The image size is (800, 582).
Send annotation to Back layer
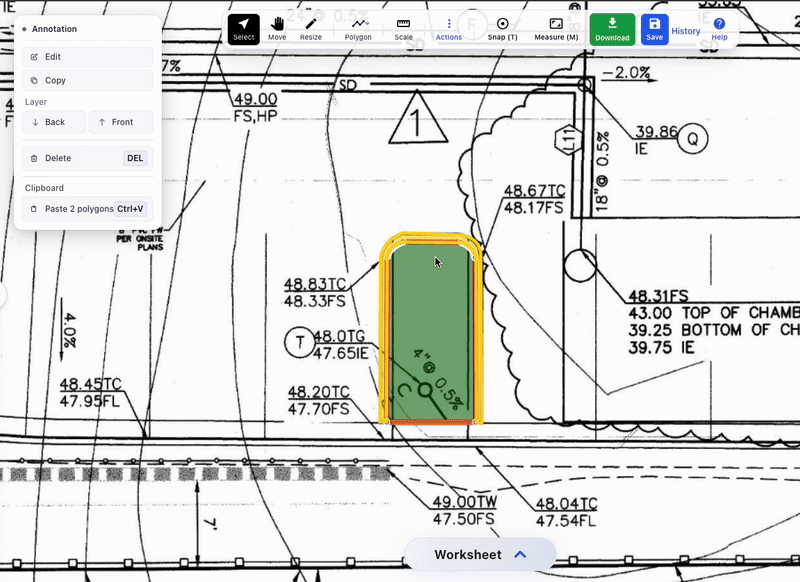[54, 122]
